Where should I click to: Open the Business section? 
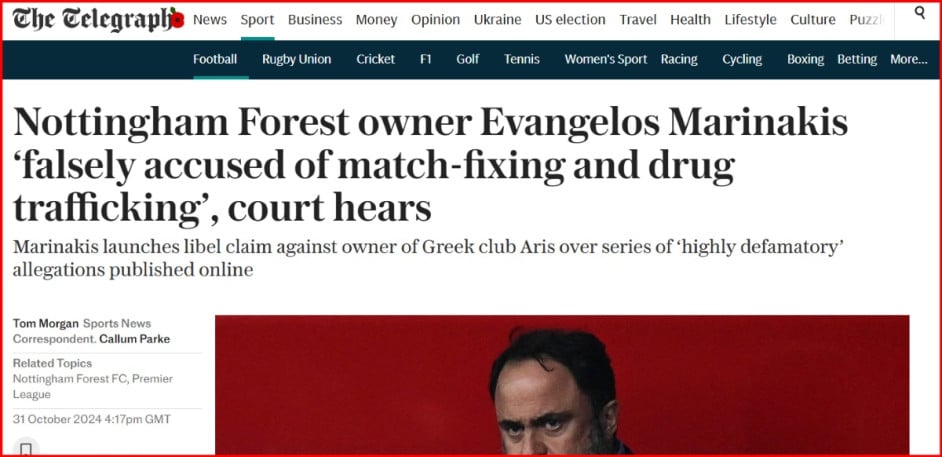click(x=315, y=20)
